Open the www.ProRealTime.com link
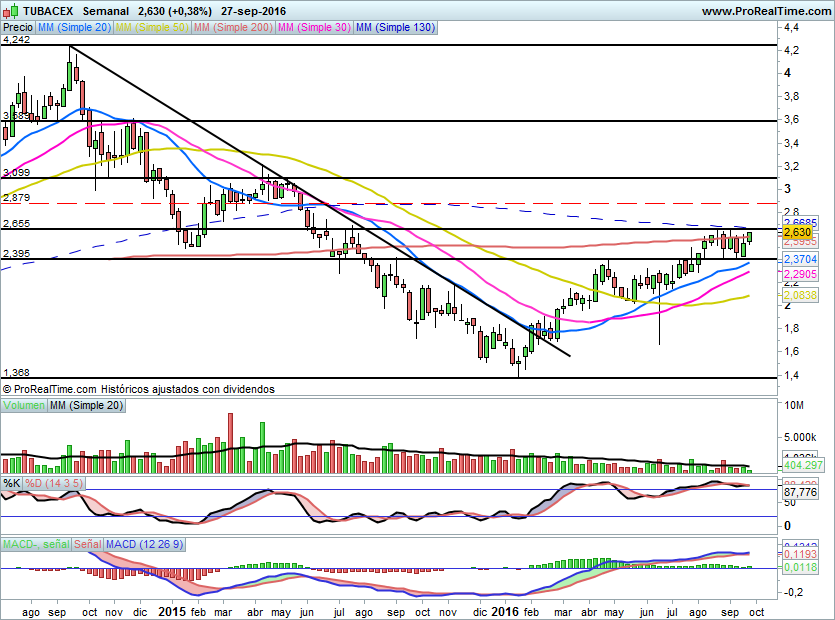Image resolution: width=835 pixels, height=620 pixels. tap(765, 11)
